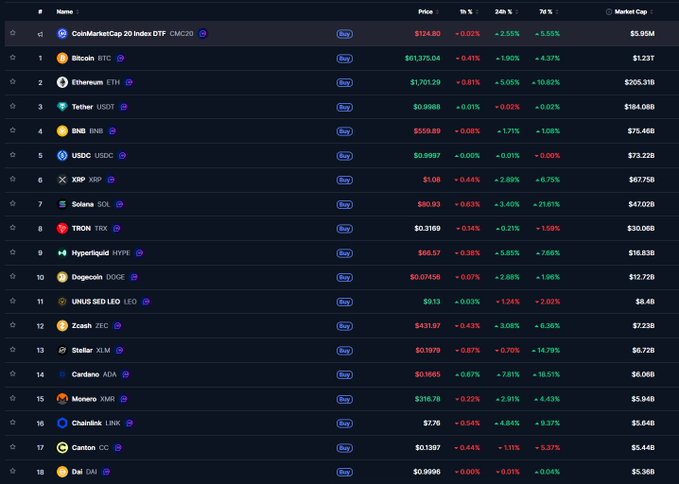Open the Stellar XLM coin page
679x484 pixels.
coord(91,350)
